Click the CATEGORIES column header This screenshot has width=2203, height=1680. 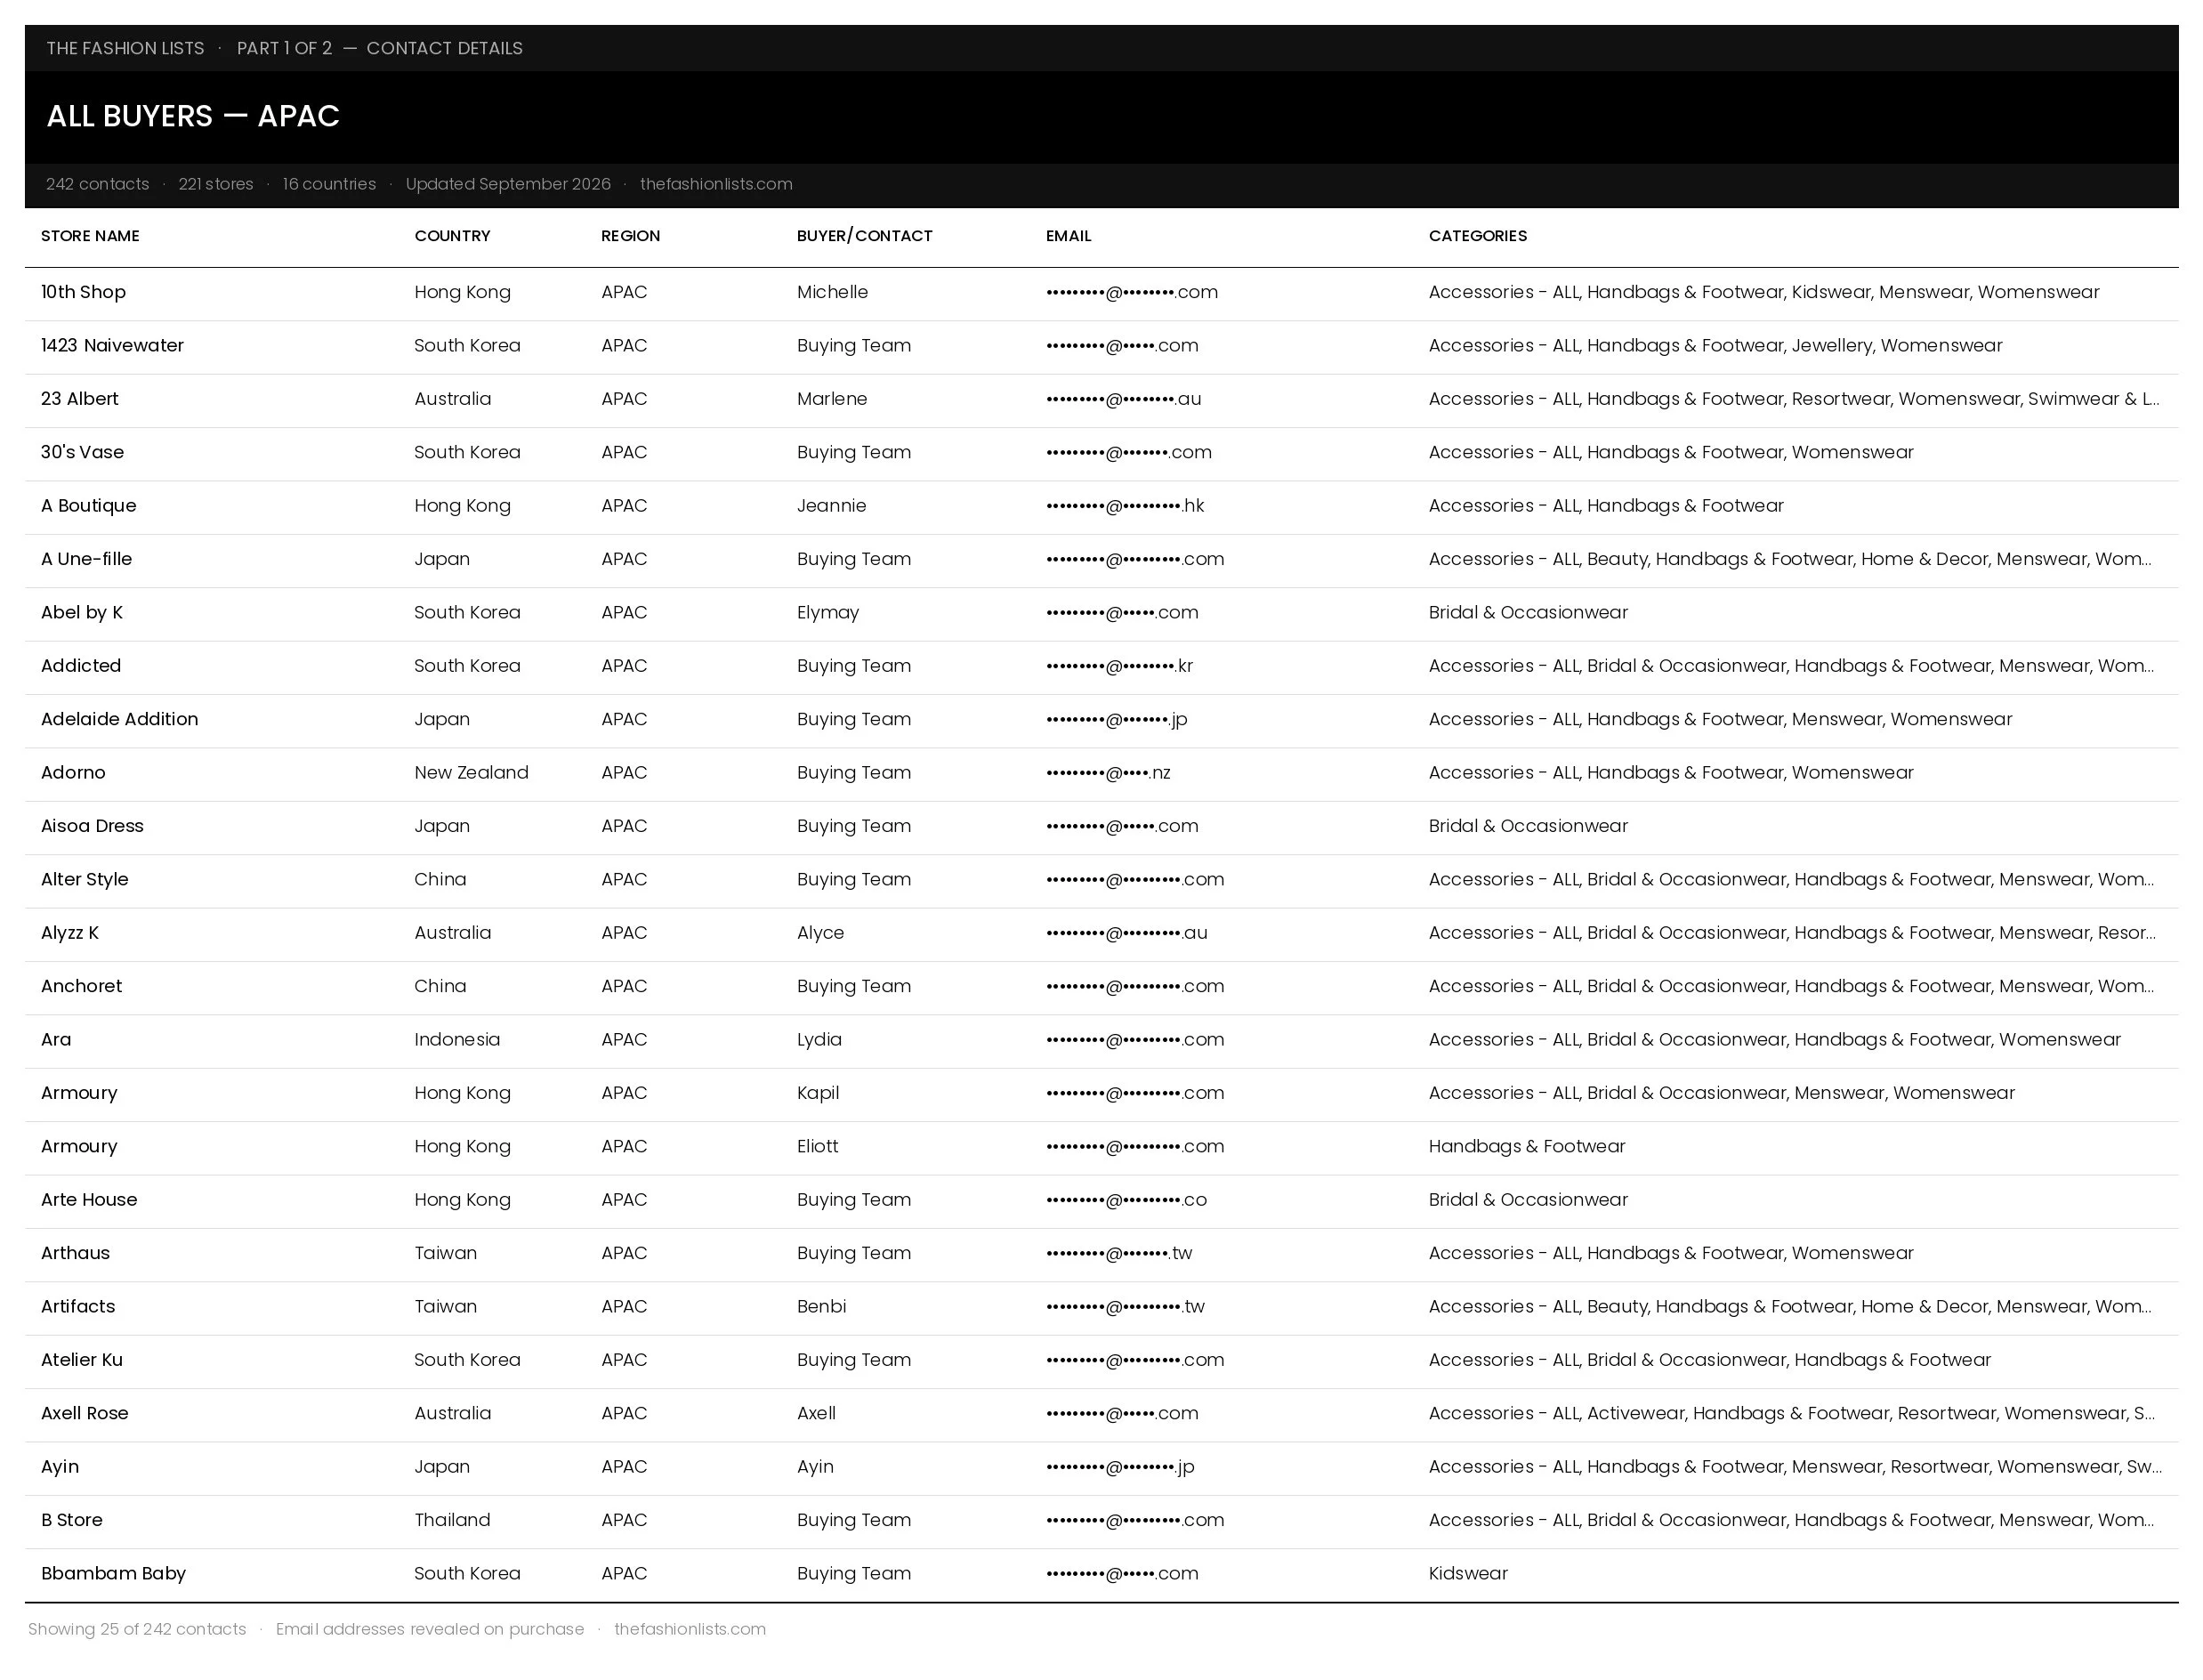1477,236
